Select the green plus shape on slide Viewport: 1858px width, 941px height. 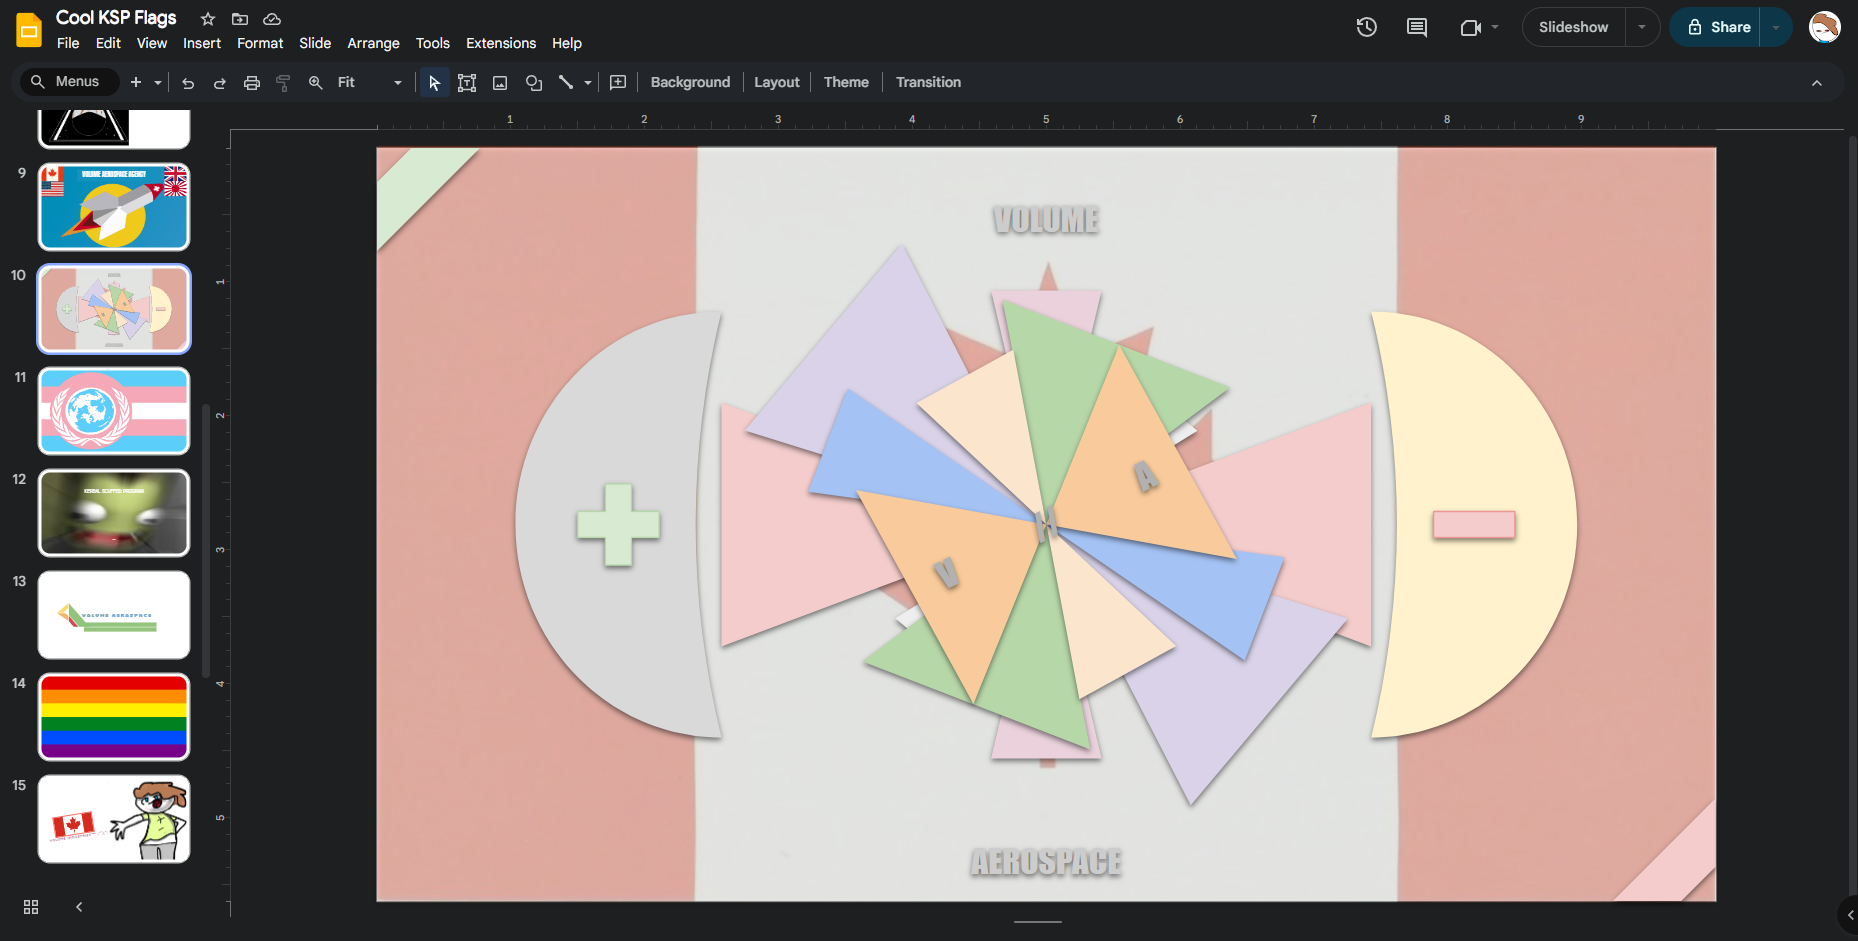tap(618, 525)
